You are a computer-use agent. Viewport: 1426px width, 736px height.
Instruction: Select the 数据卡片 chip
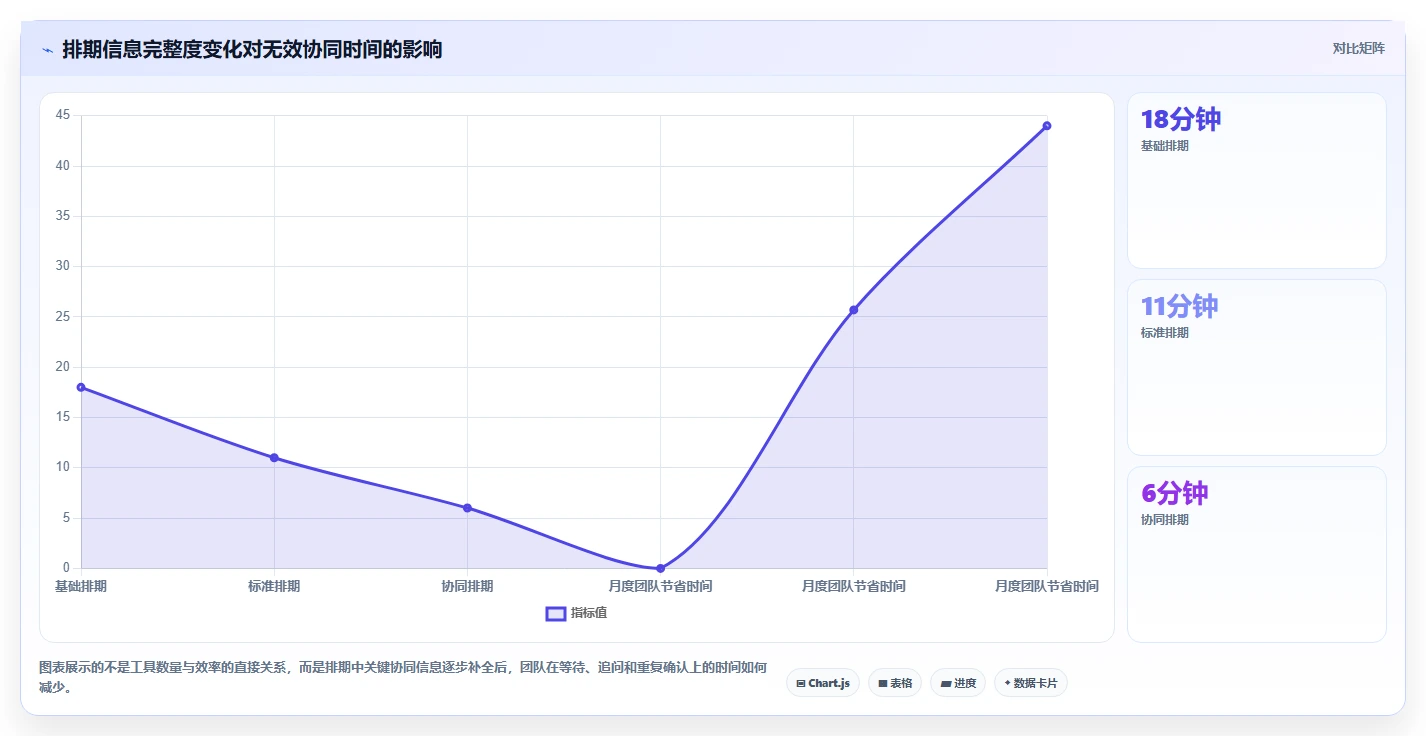point(1031,683)
